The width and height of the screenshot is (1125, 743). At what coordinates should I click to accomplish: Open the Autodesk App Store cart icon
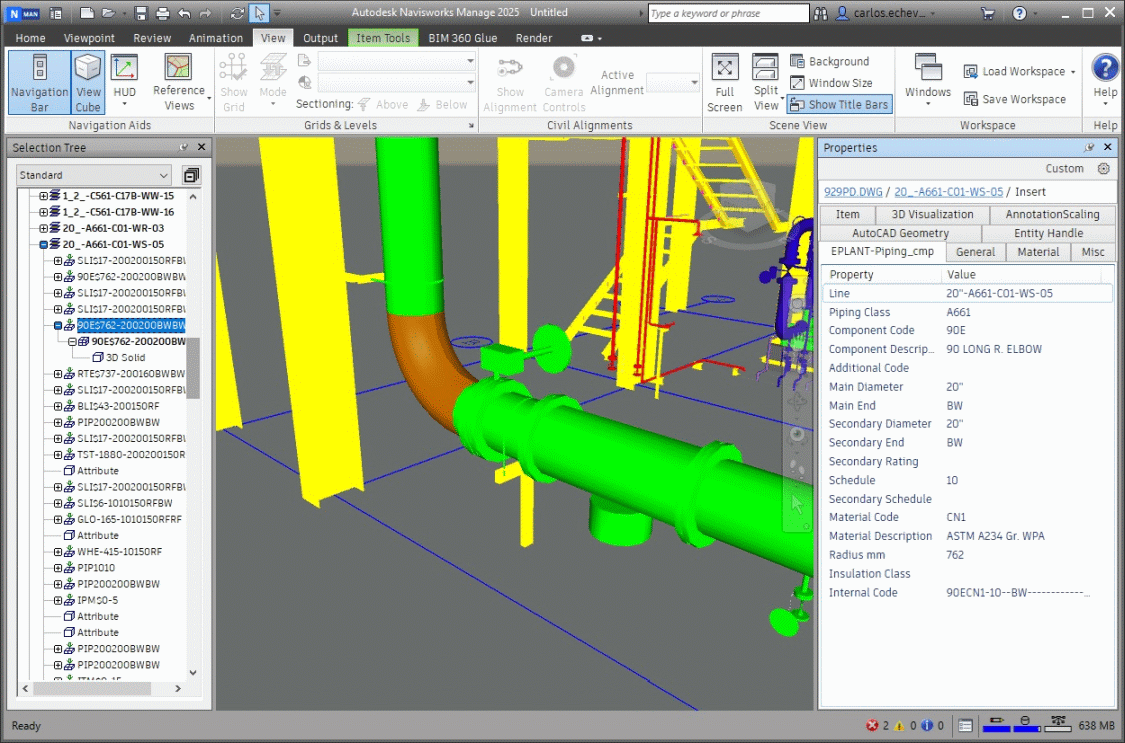[988, 13]
